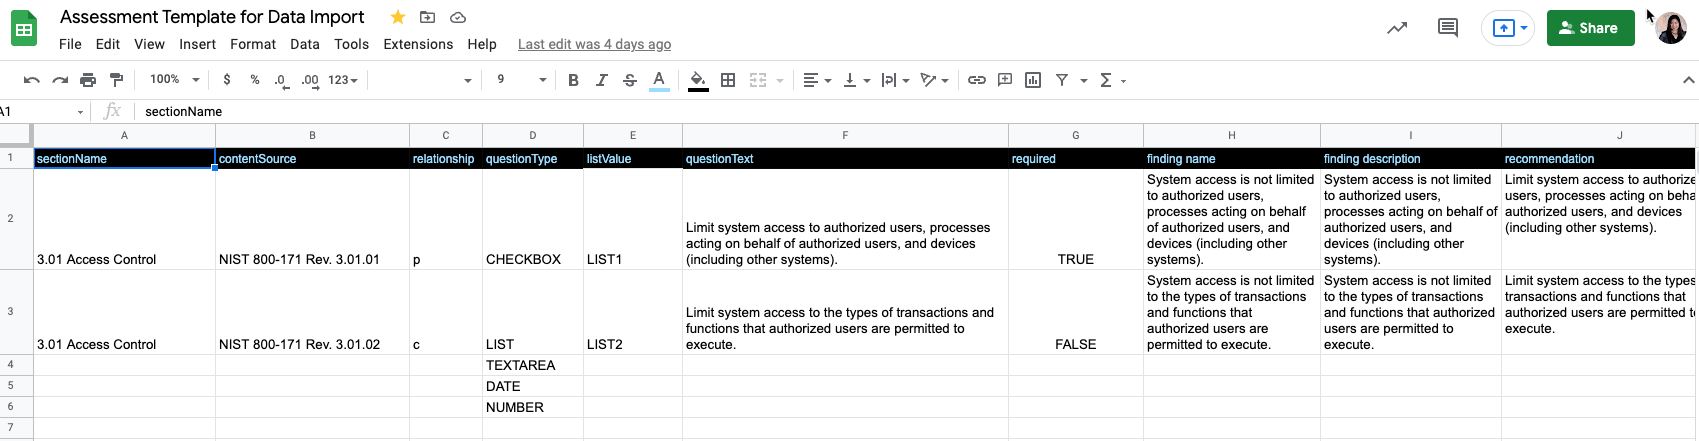
Task: Select the Paint format tool
Action: tap(116, 80)
